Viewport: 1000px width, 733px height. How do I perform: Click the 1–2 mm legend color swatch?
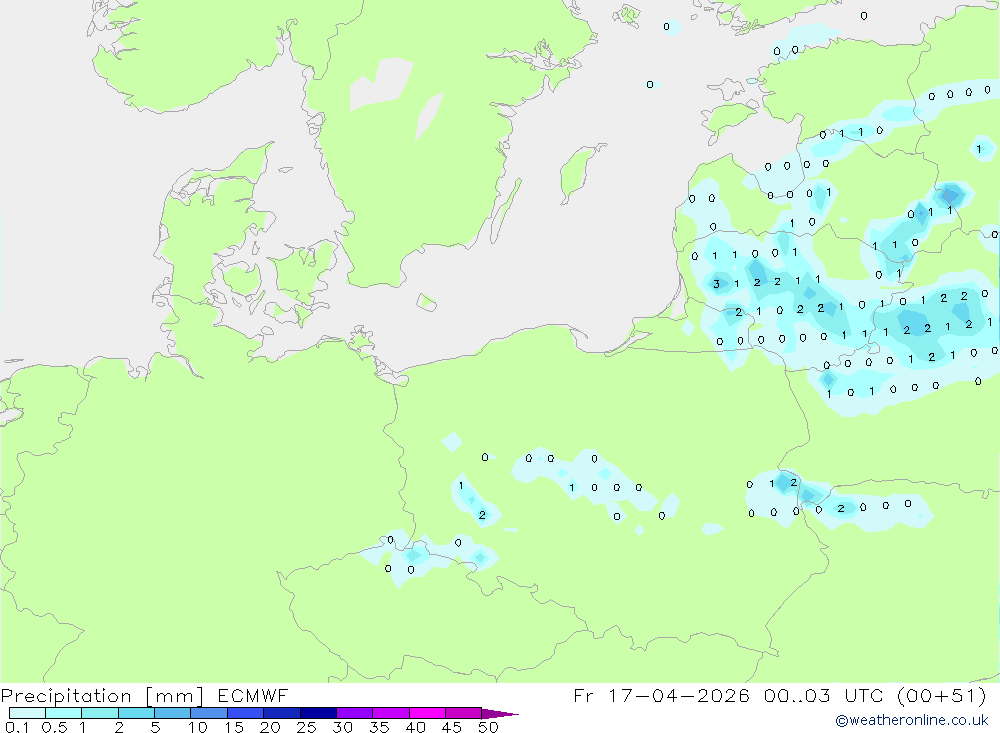(100, 713)
